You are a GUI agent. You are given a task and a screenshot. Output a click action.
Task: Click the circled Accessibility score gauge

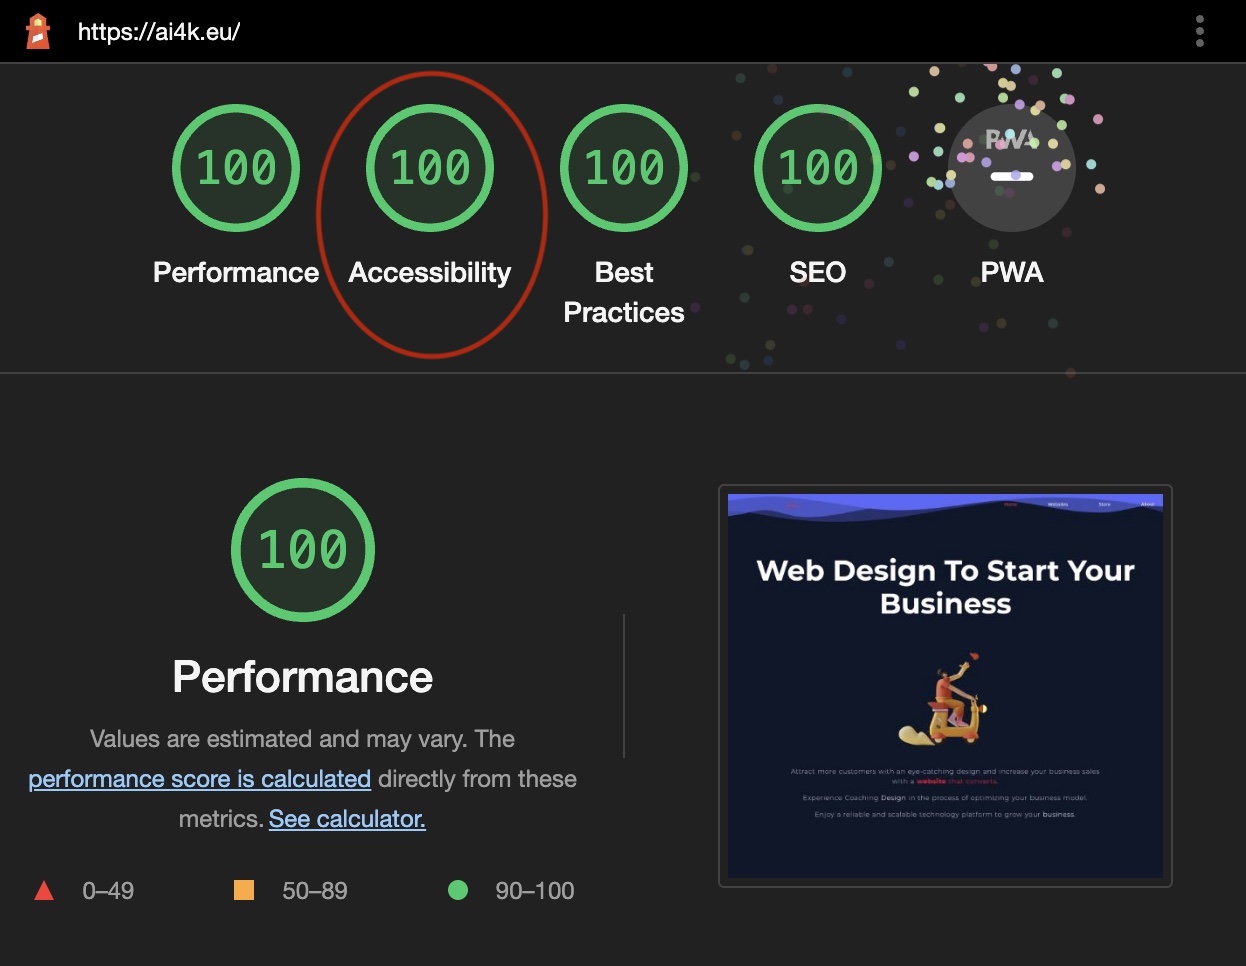coord(430,167)
